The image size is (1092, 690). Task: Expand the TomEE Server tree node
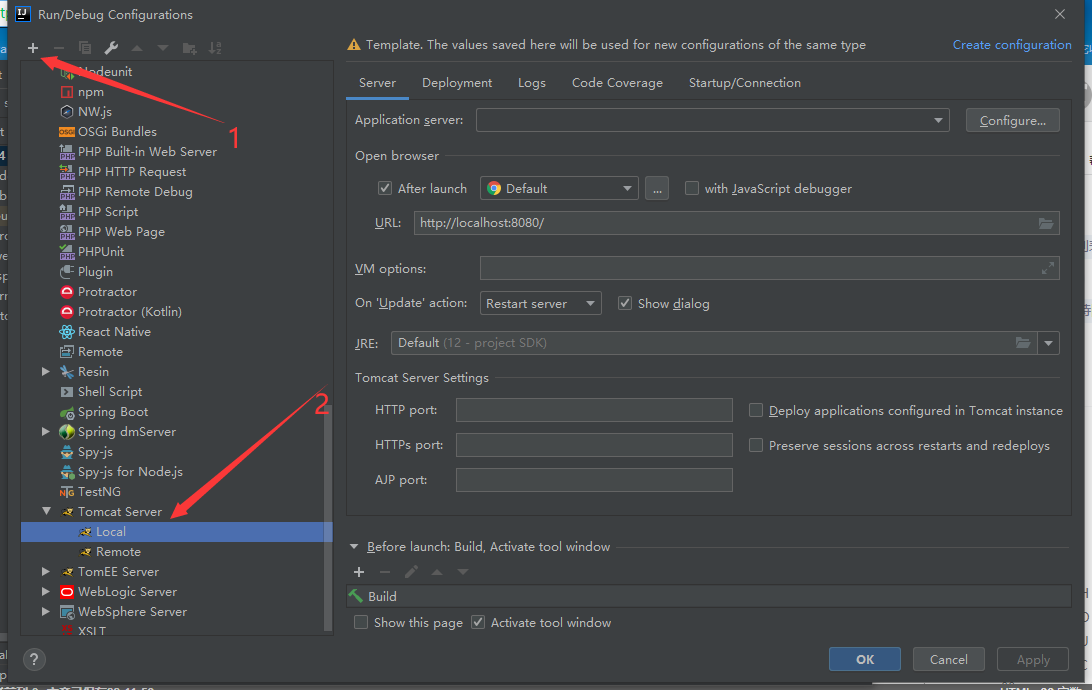click(46, 572)
